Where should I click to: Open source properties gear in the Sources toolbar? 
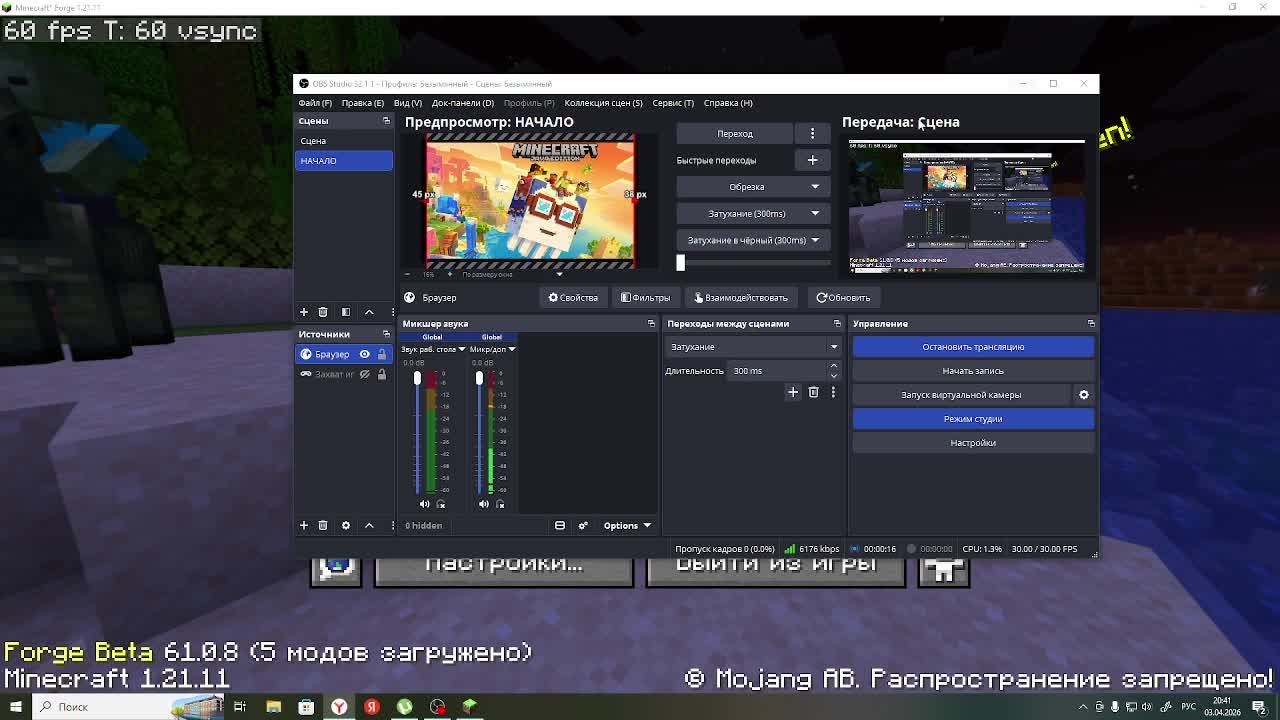pyautogui.click(x=346, y=525)
